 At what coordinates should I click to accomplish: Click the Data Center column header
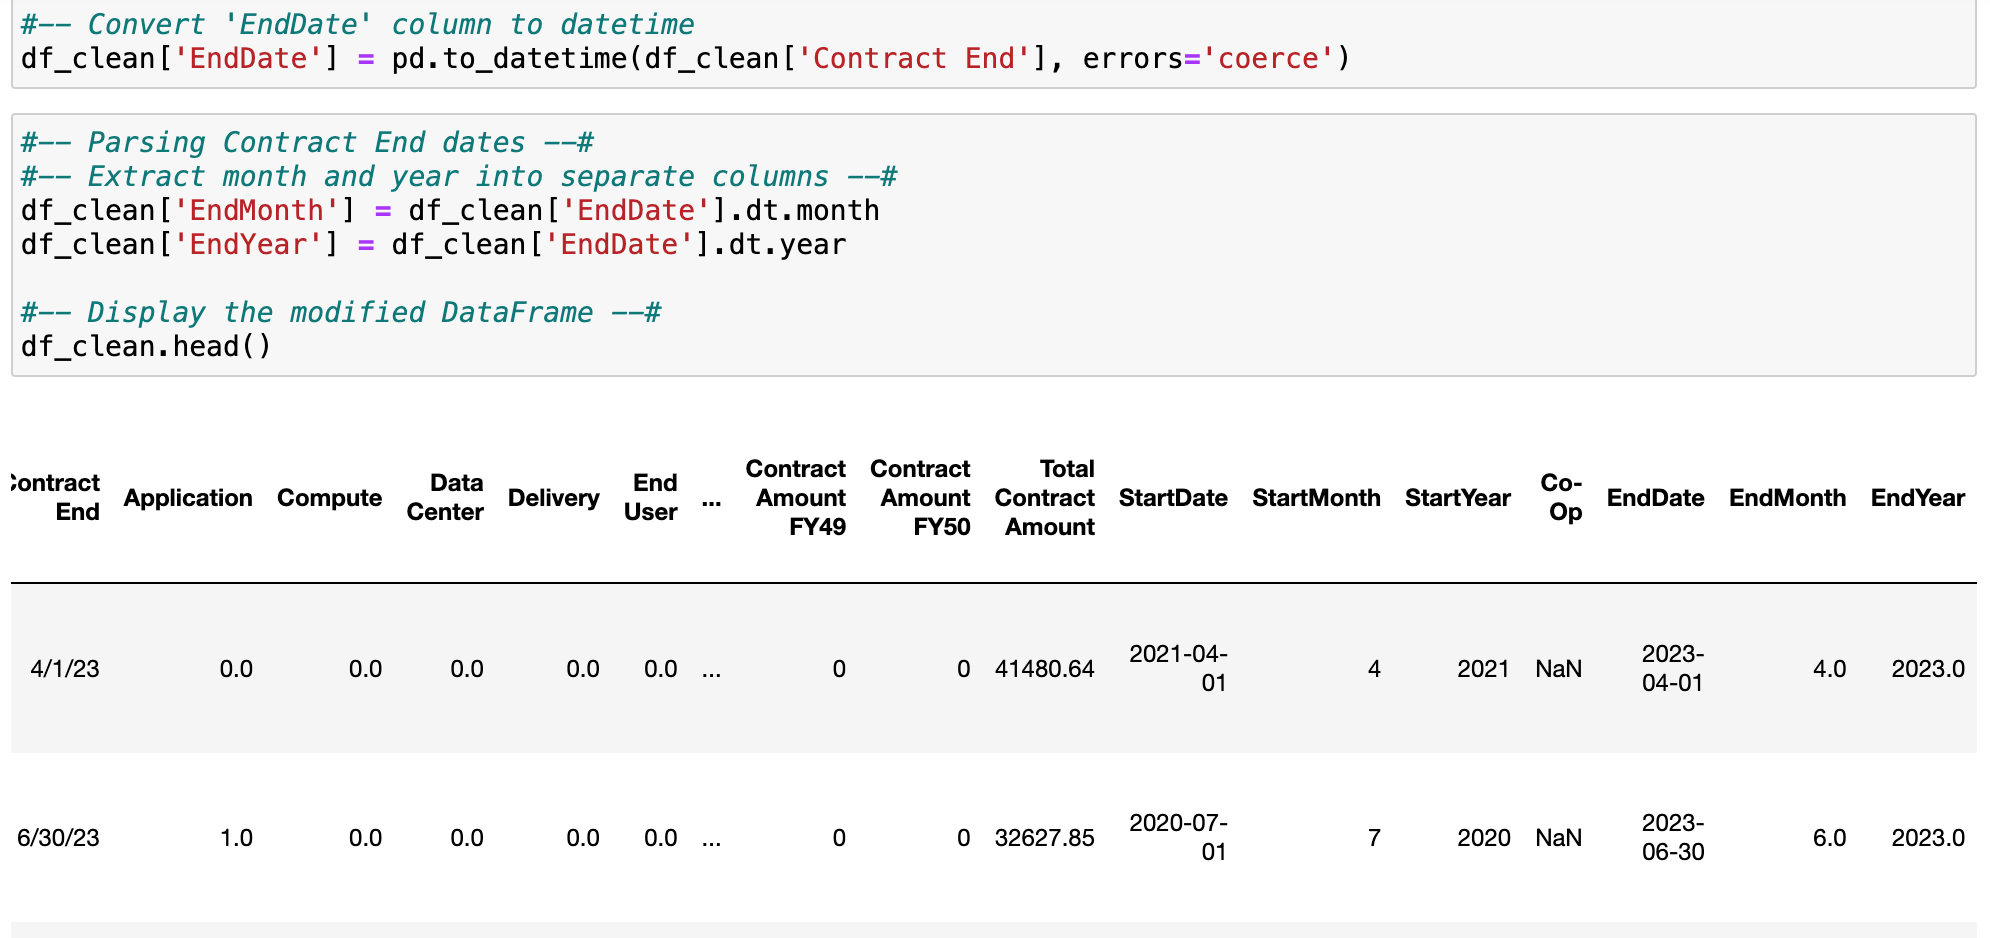(445, 498)
